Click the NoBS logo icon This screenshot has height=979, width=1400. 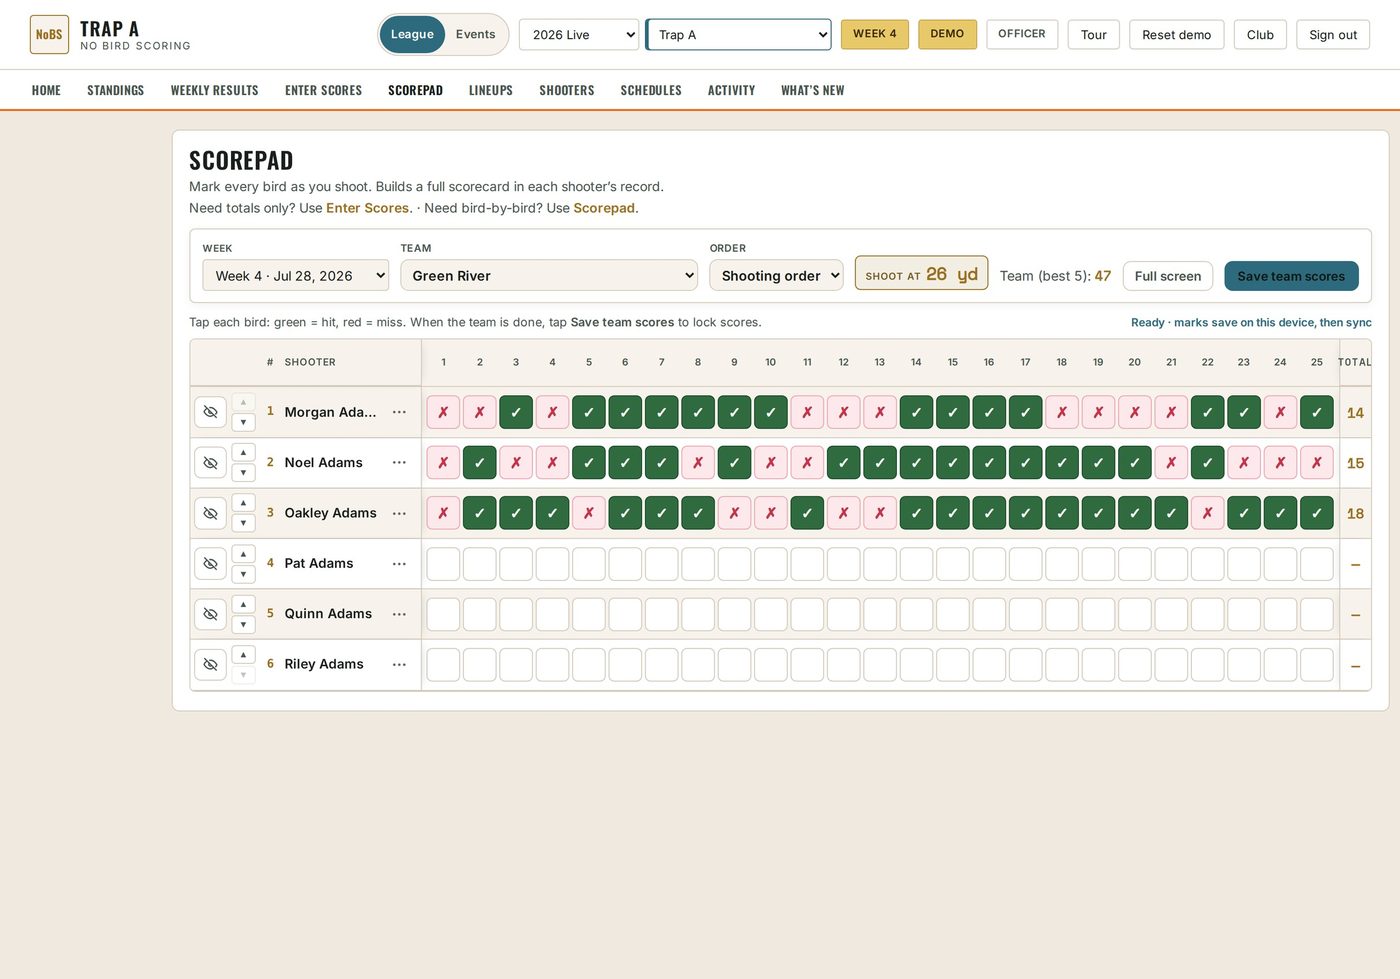pos(49,34)
